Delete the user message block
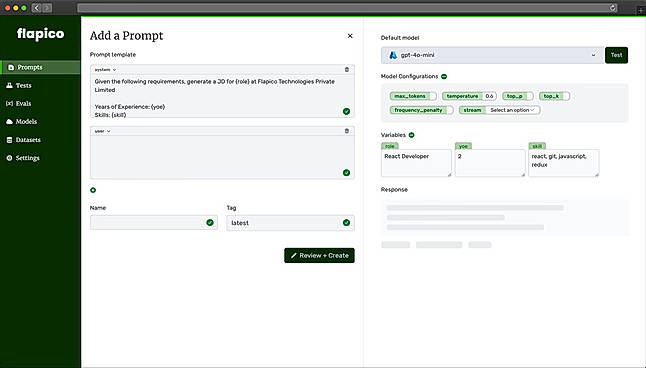 (346, 131)
